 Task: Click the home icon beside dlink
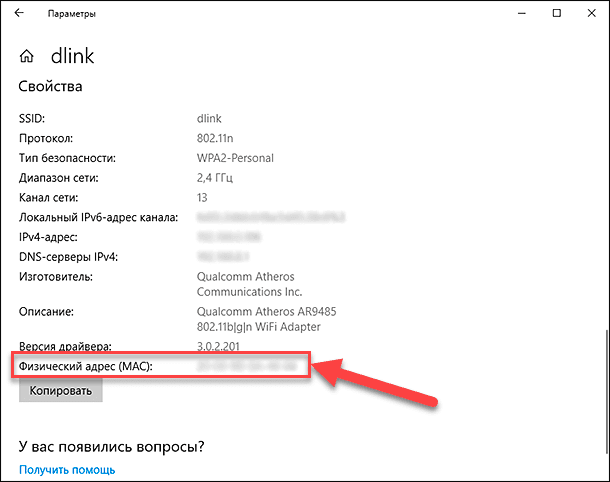click(29, 56)
